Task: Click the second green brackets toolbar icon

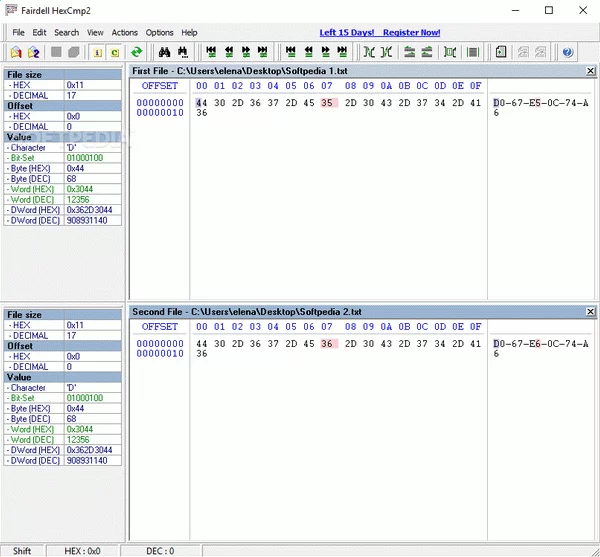Action: (386, 52)
